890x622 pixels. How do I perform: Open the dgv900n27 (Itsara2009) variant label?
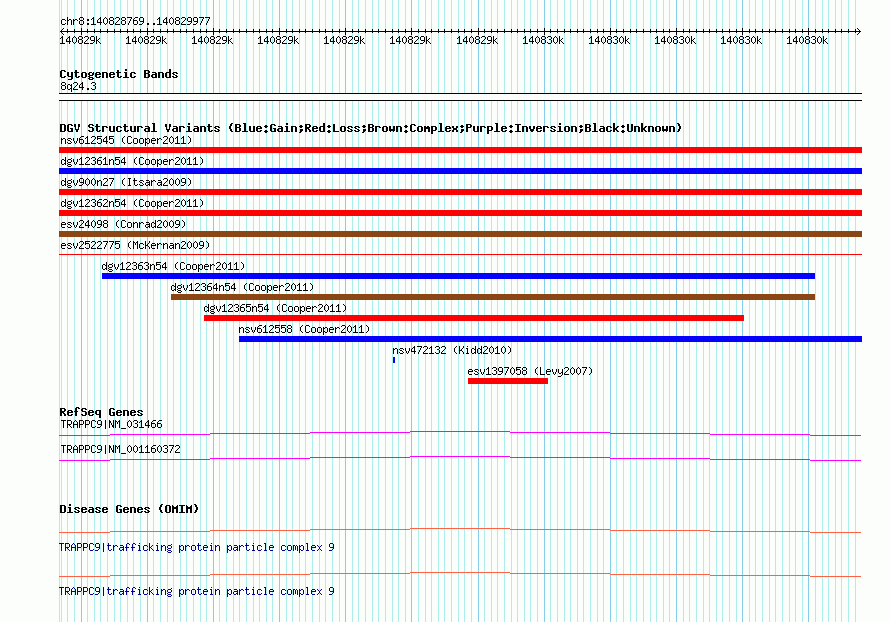click(x=126, y=182)
